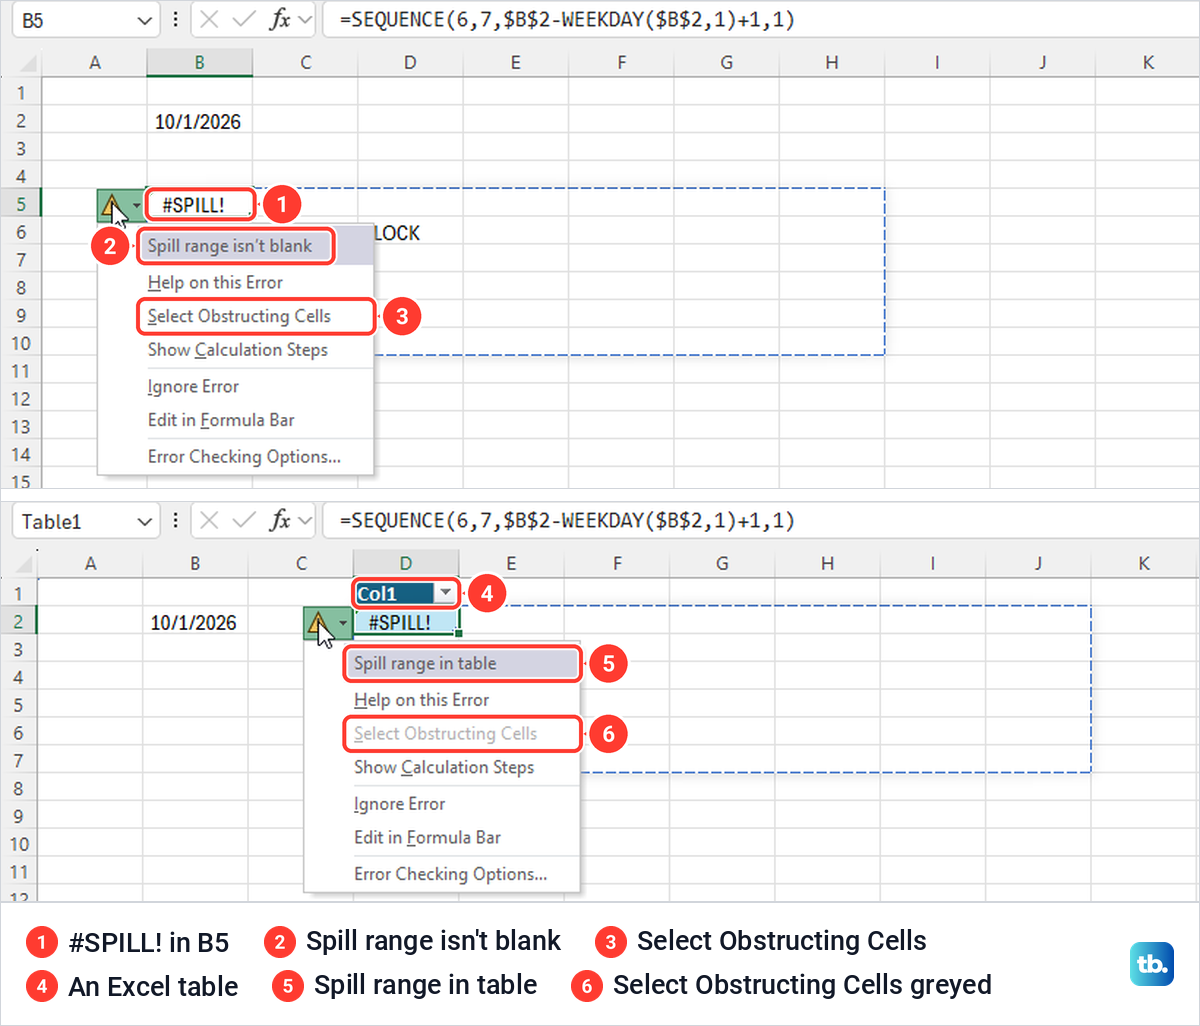The width and height of the screenshot is (1200, 1026).
Task: Choose 'Ignore Error' in bottom menu
Action: point(441,804)
